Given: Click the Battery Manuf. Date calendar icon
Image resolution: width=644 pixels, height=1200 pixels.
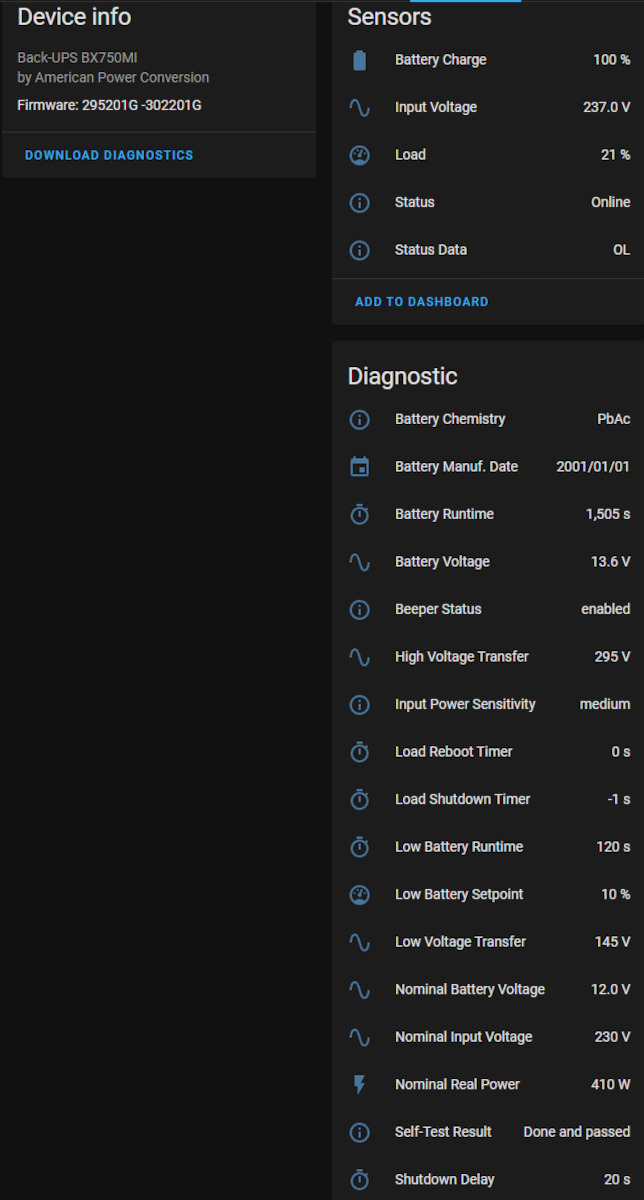Looking at the screenshot, I should click(360, 467).
